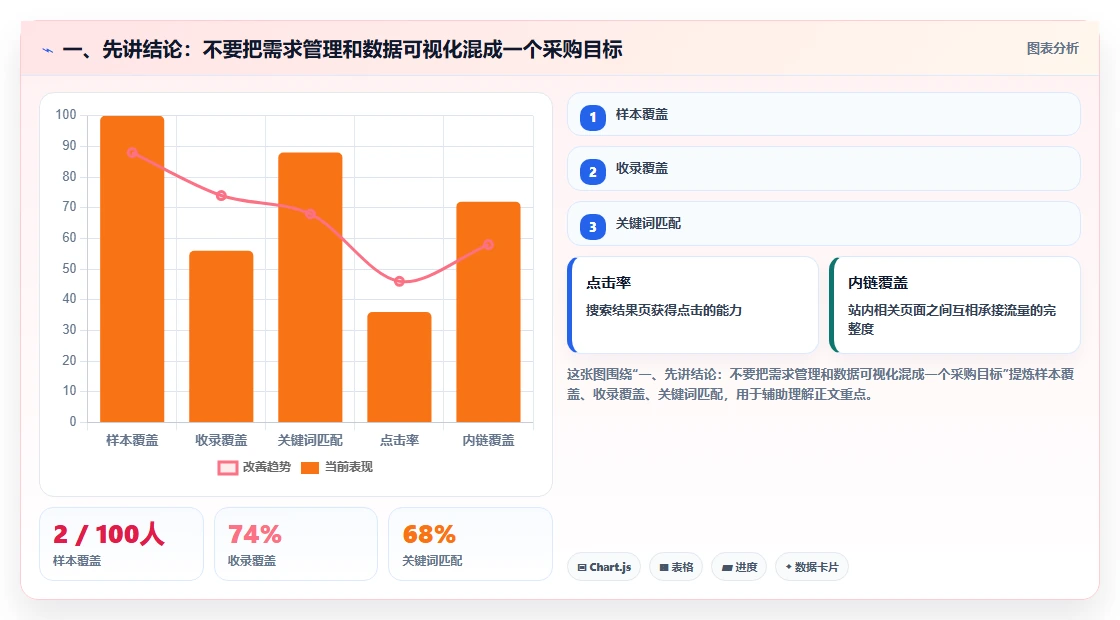
Task: Click the lightning icon beside the heading
Action: [48, 50]
